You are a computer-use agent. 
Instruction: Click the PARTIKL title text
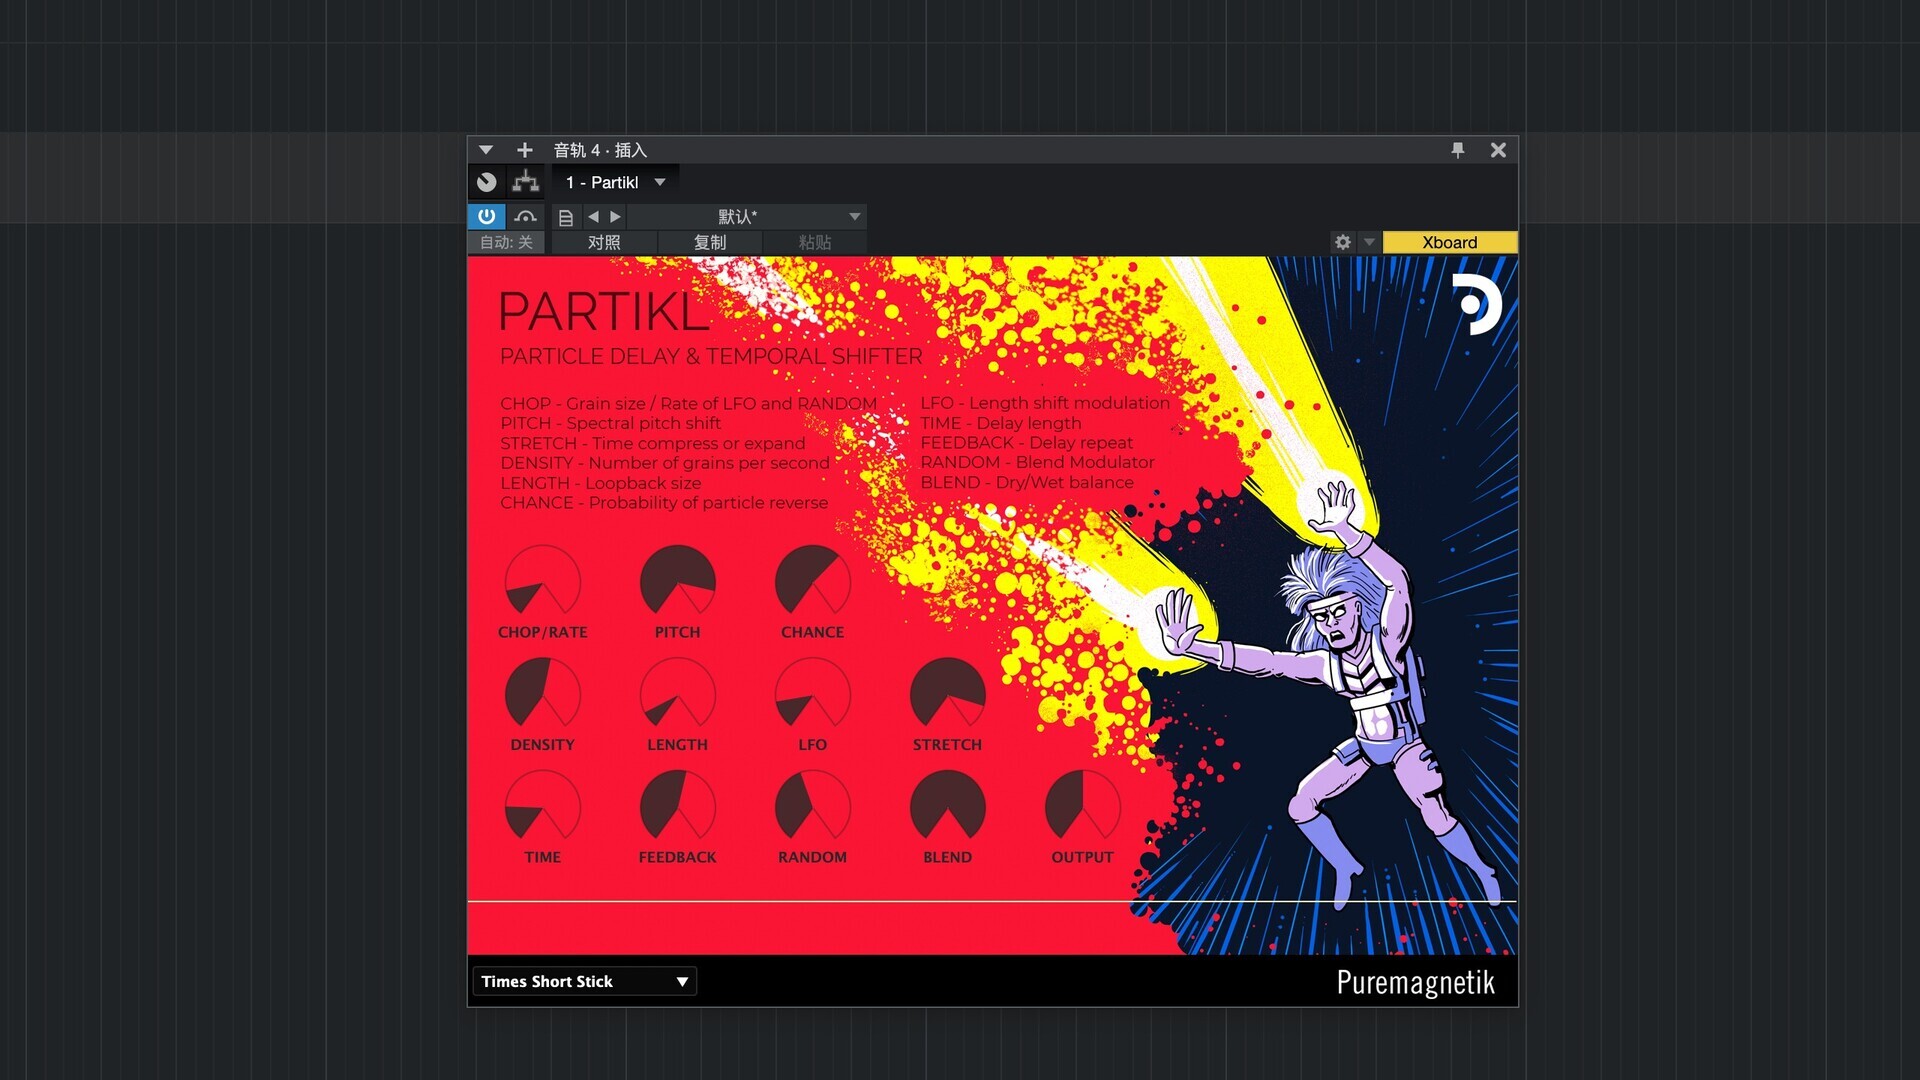[603, 312]
